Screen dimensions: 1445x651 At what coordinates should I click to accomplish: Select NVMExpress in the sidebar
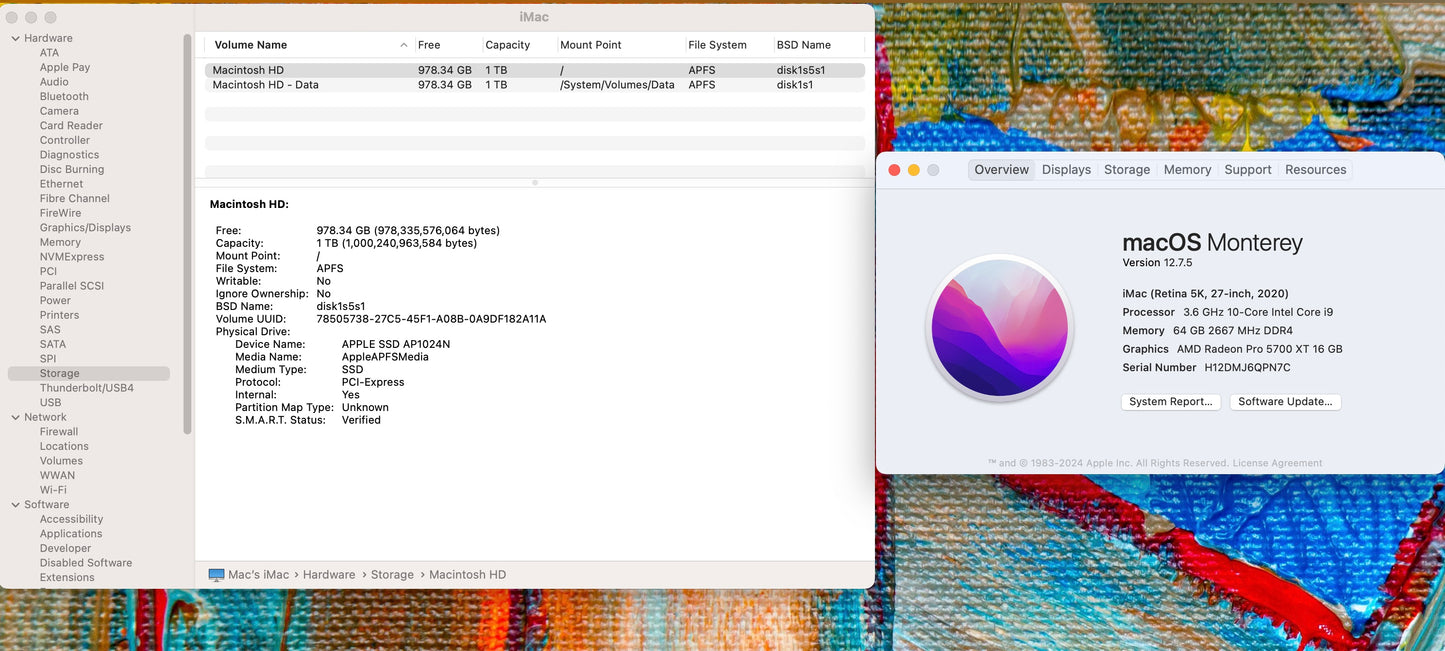(72, 257)
